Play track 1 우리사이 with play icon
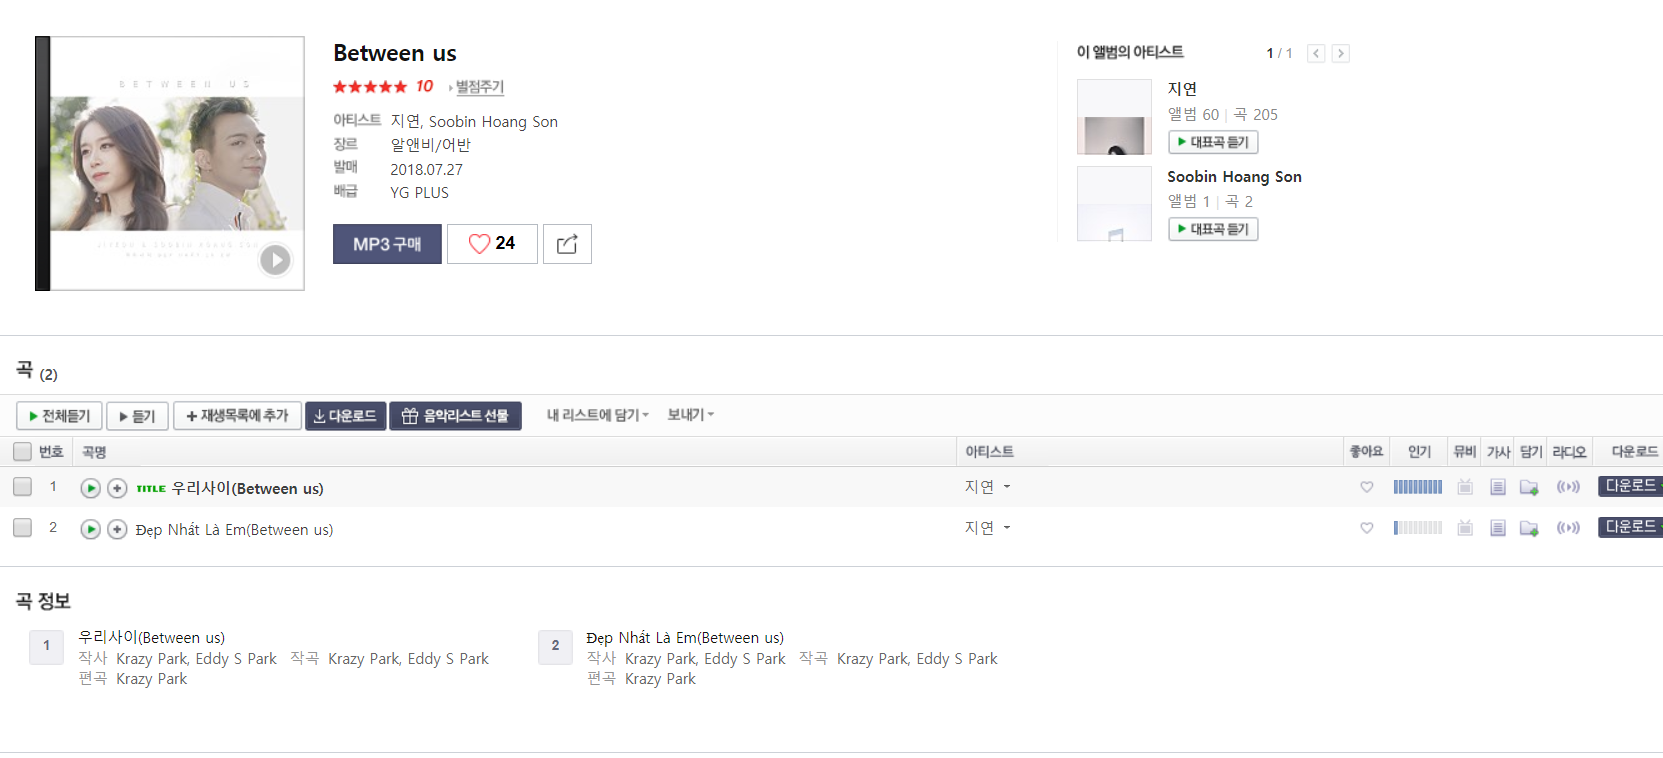 point(90,488)
